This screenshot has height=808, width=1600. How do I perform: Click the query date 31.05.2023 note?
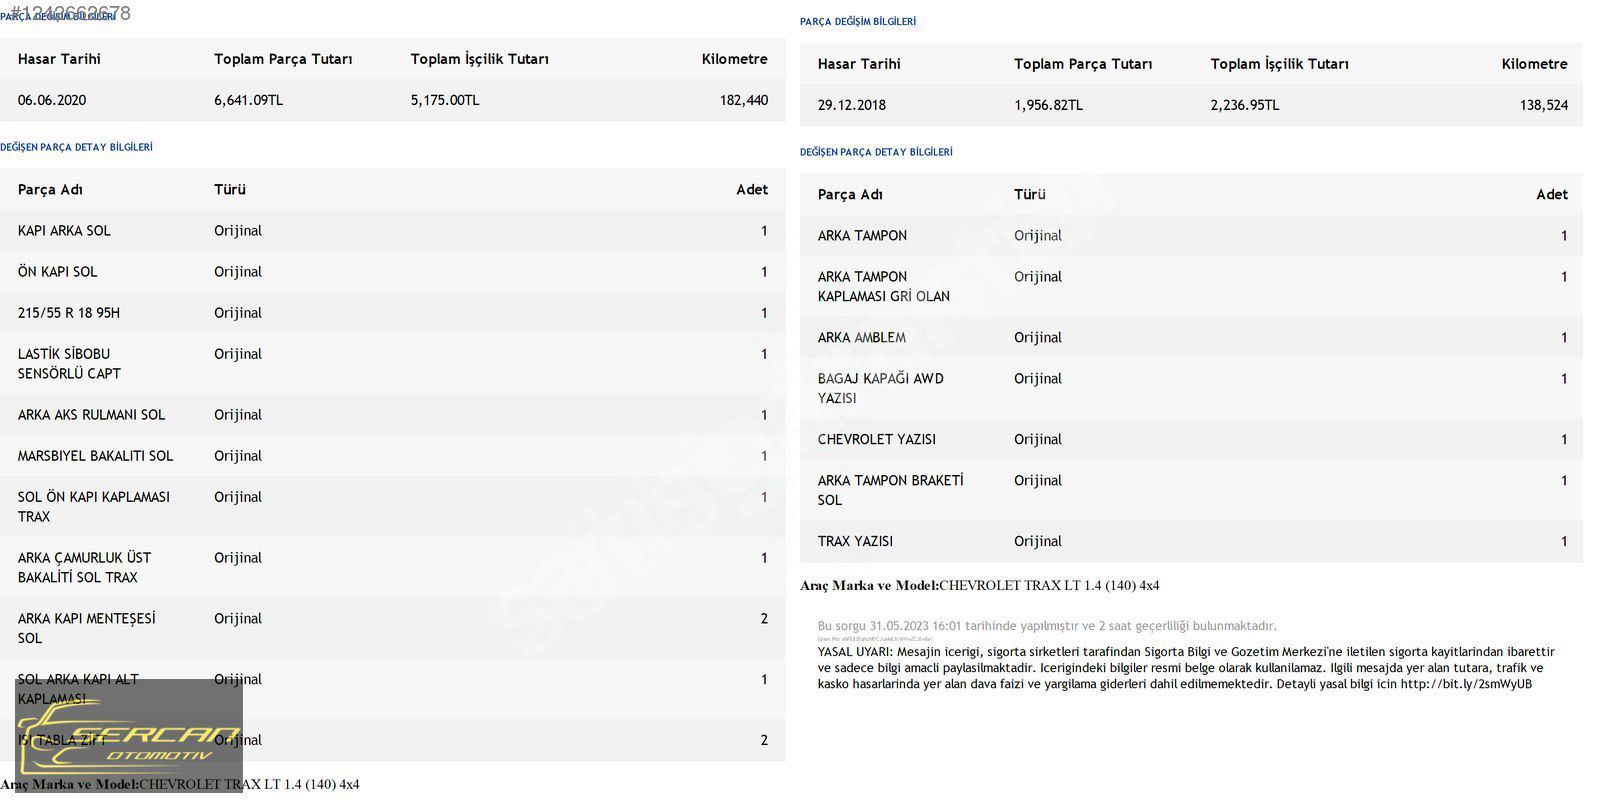click(1047, 626)
